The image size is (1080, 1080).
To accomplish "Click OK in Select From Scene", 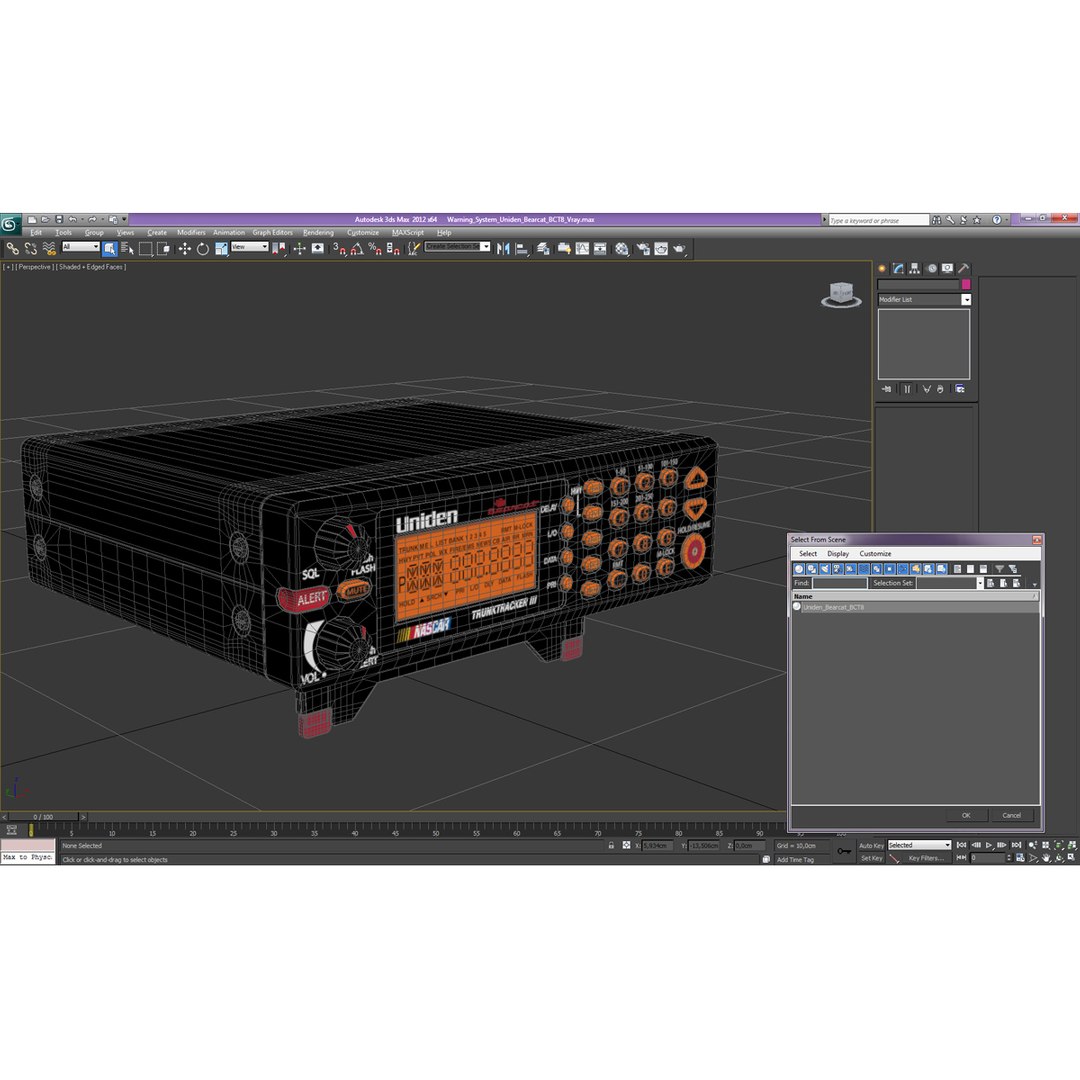I will 966,816.
